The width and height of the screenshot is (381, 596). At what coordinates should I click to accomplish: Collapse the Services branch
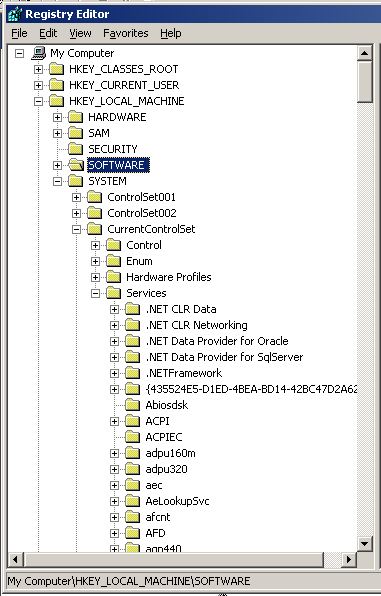tap(95, 293)
